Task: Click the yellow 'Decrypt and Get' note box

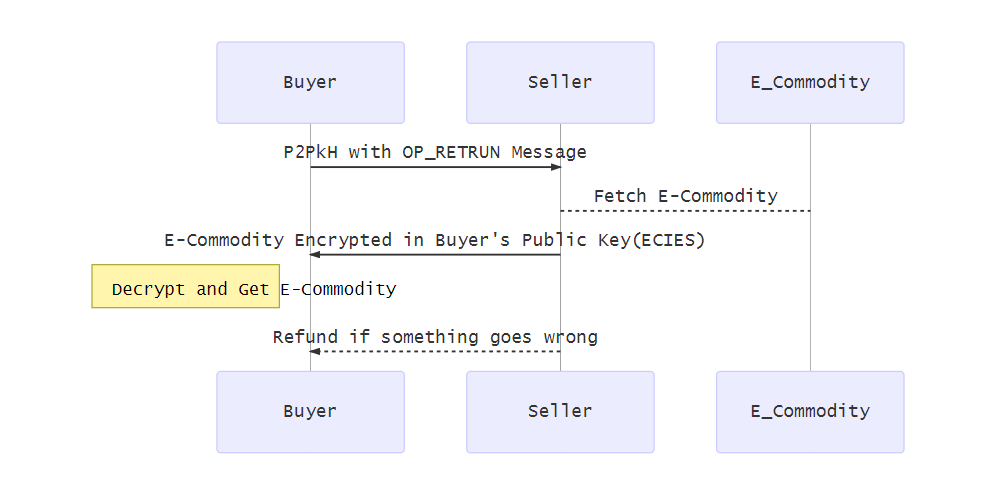Action: tap(185, 286)
